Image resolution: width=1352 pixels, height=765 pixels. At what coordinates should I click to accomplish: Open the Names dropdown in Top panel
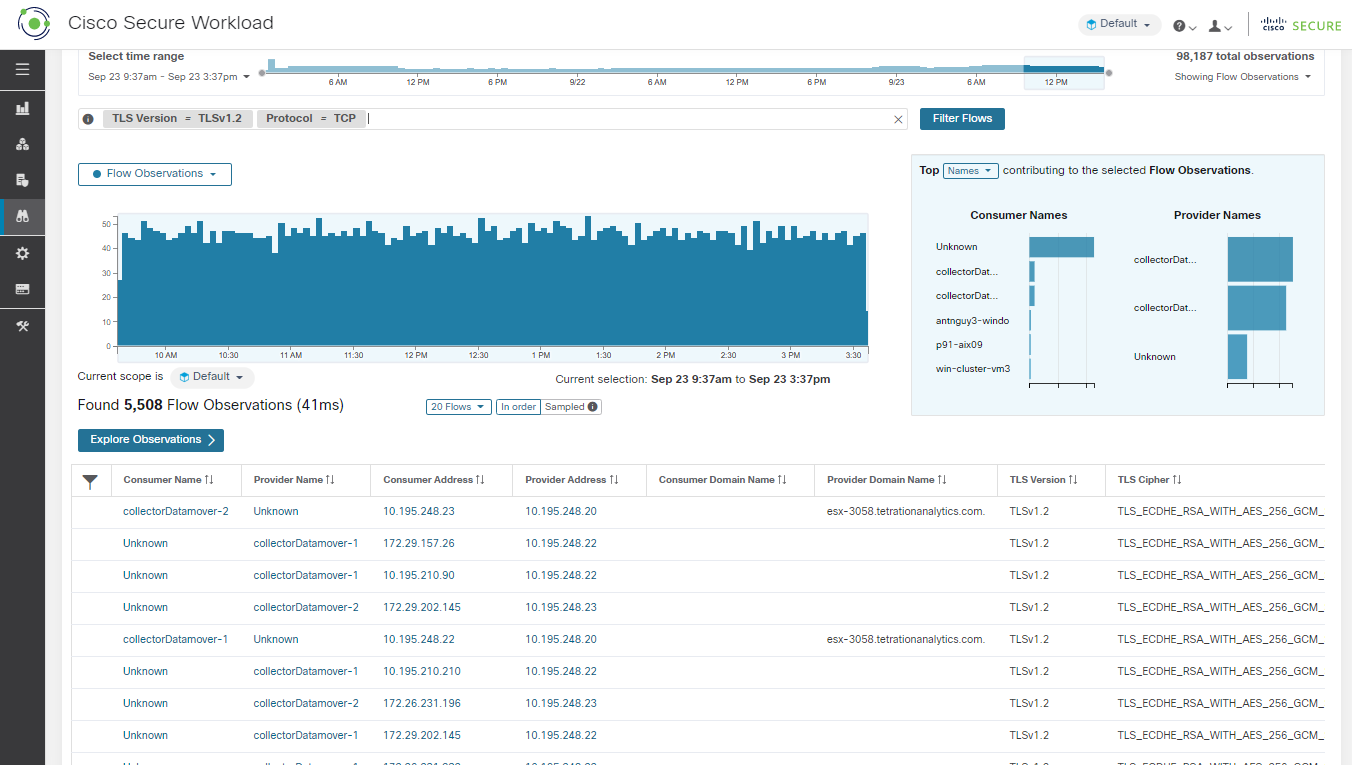click(971, 171)
